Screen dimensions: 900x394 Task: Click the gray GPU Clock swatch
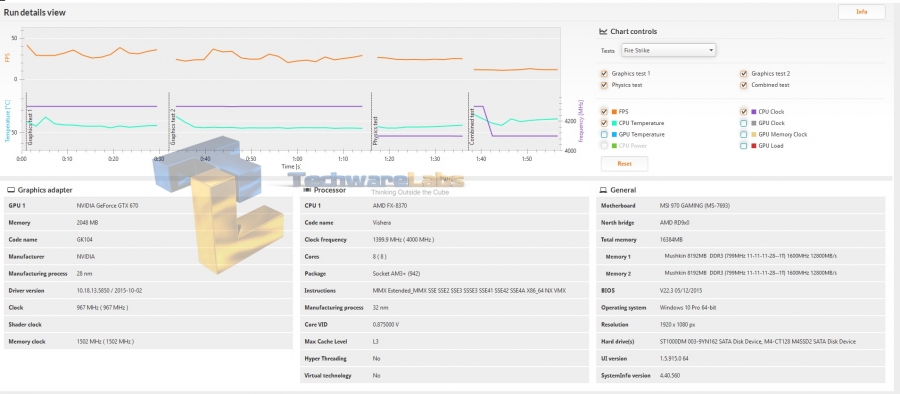click(x=754, y=123)
